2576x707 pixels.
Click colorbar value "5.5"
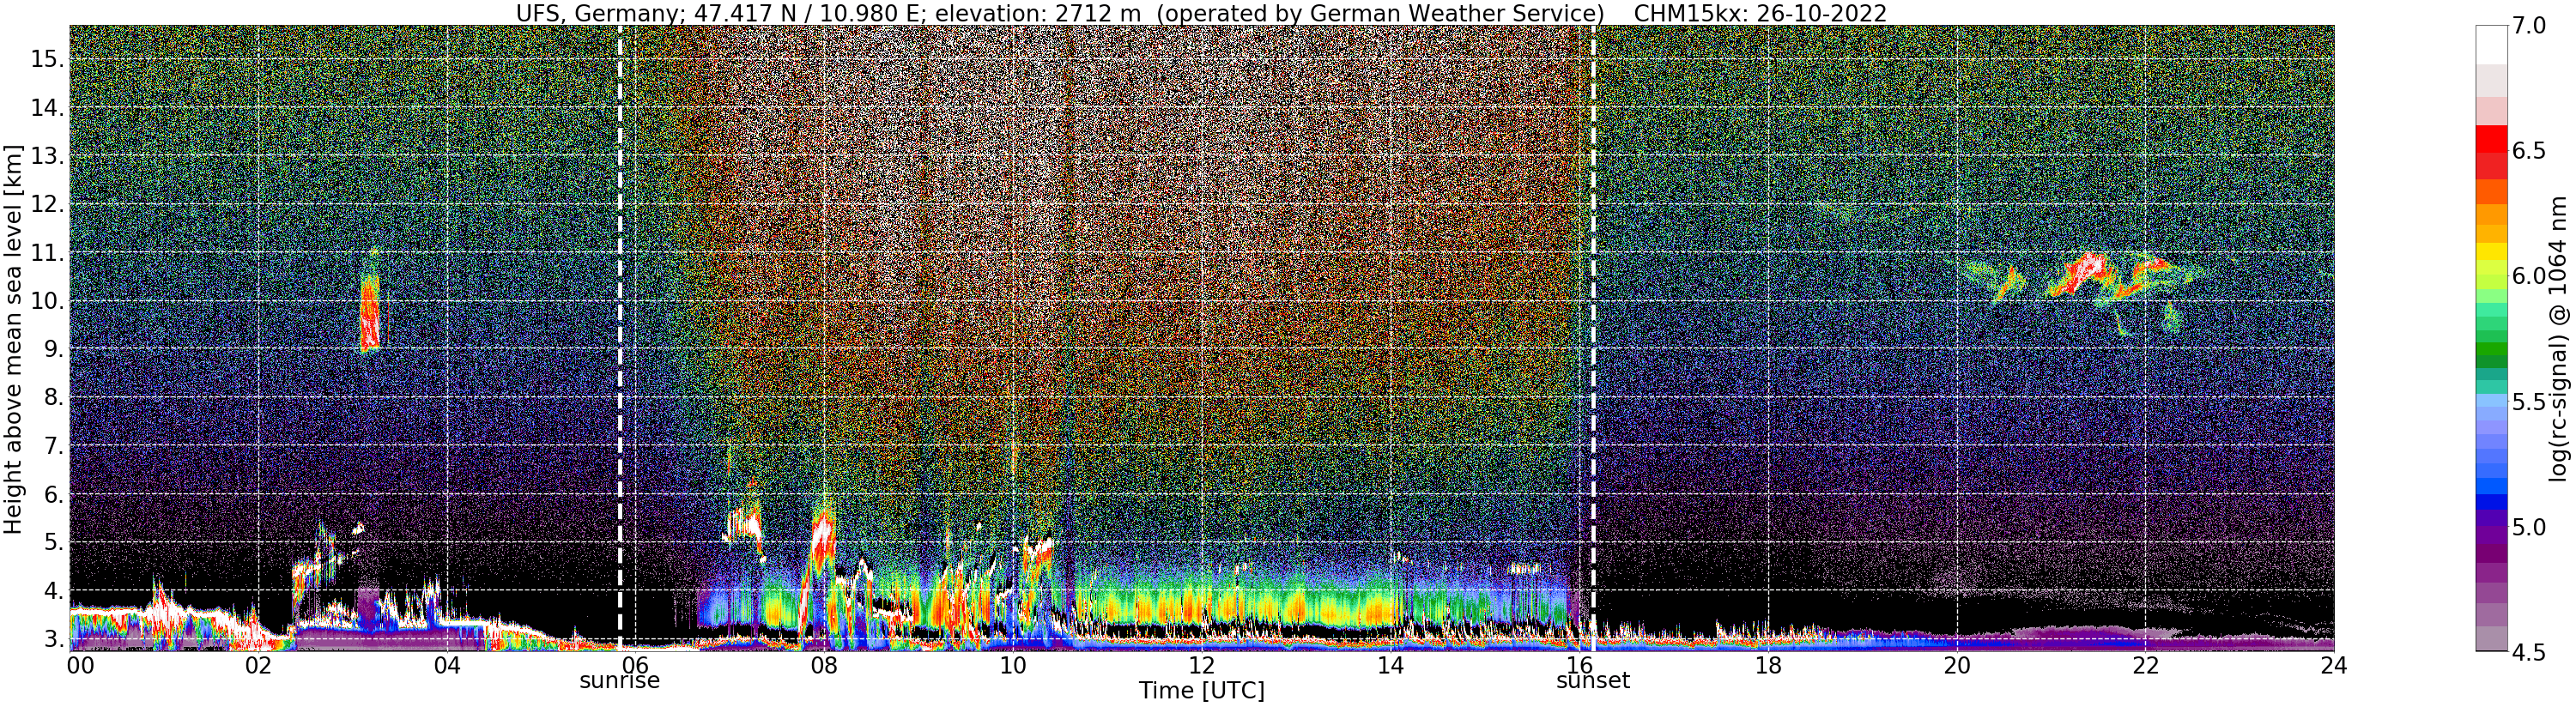click(x=2528, y=402)
